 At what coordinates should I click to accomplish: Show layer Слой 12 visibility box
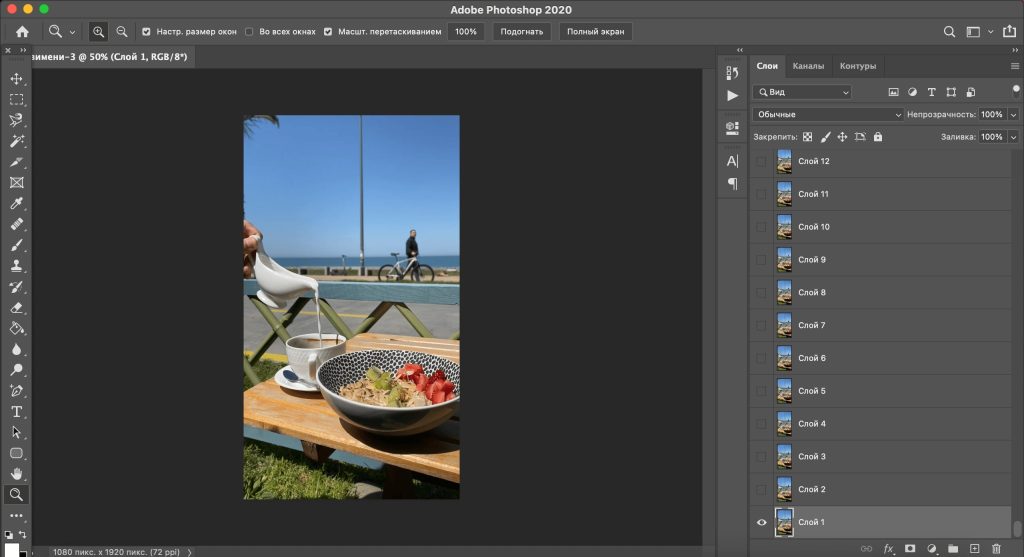pyautogui.click(x=762, y=161)
